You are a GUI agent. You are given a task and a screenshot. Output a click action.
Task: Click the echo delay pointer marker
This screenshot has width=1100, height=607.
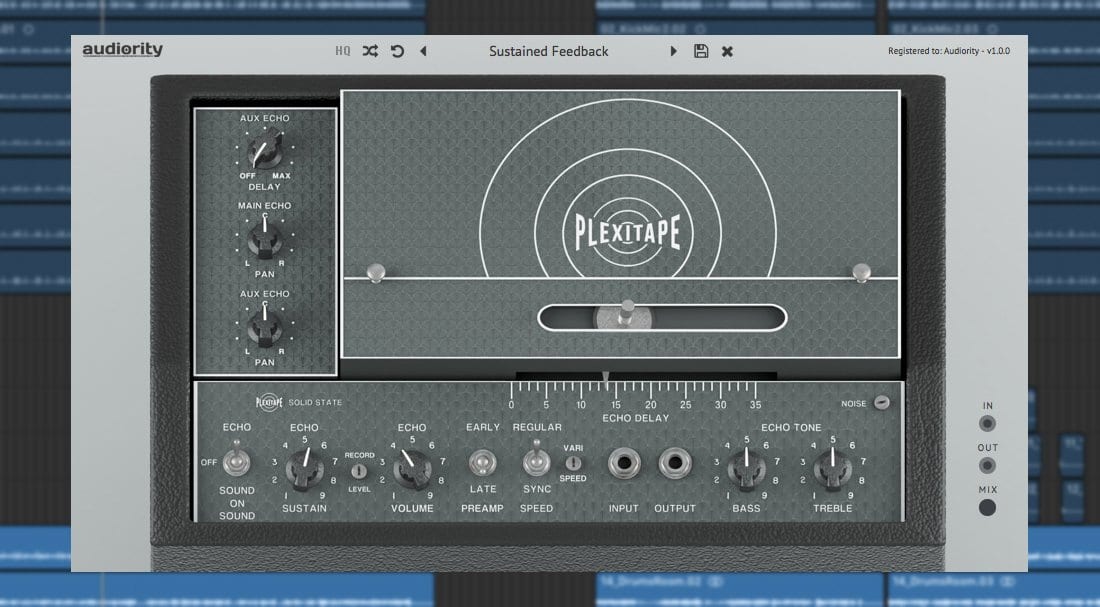(x=606, y=379)
